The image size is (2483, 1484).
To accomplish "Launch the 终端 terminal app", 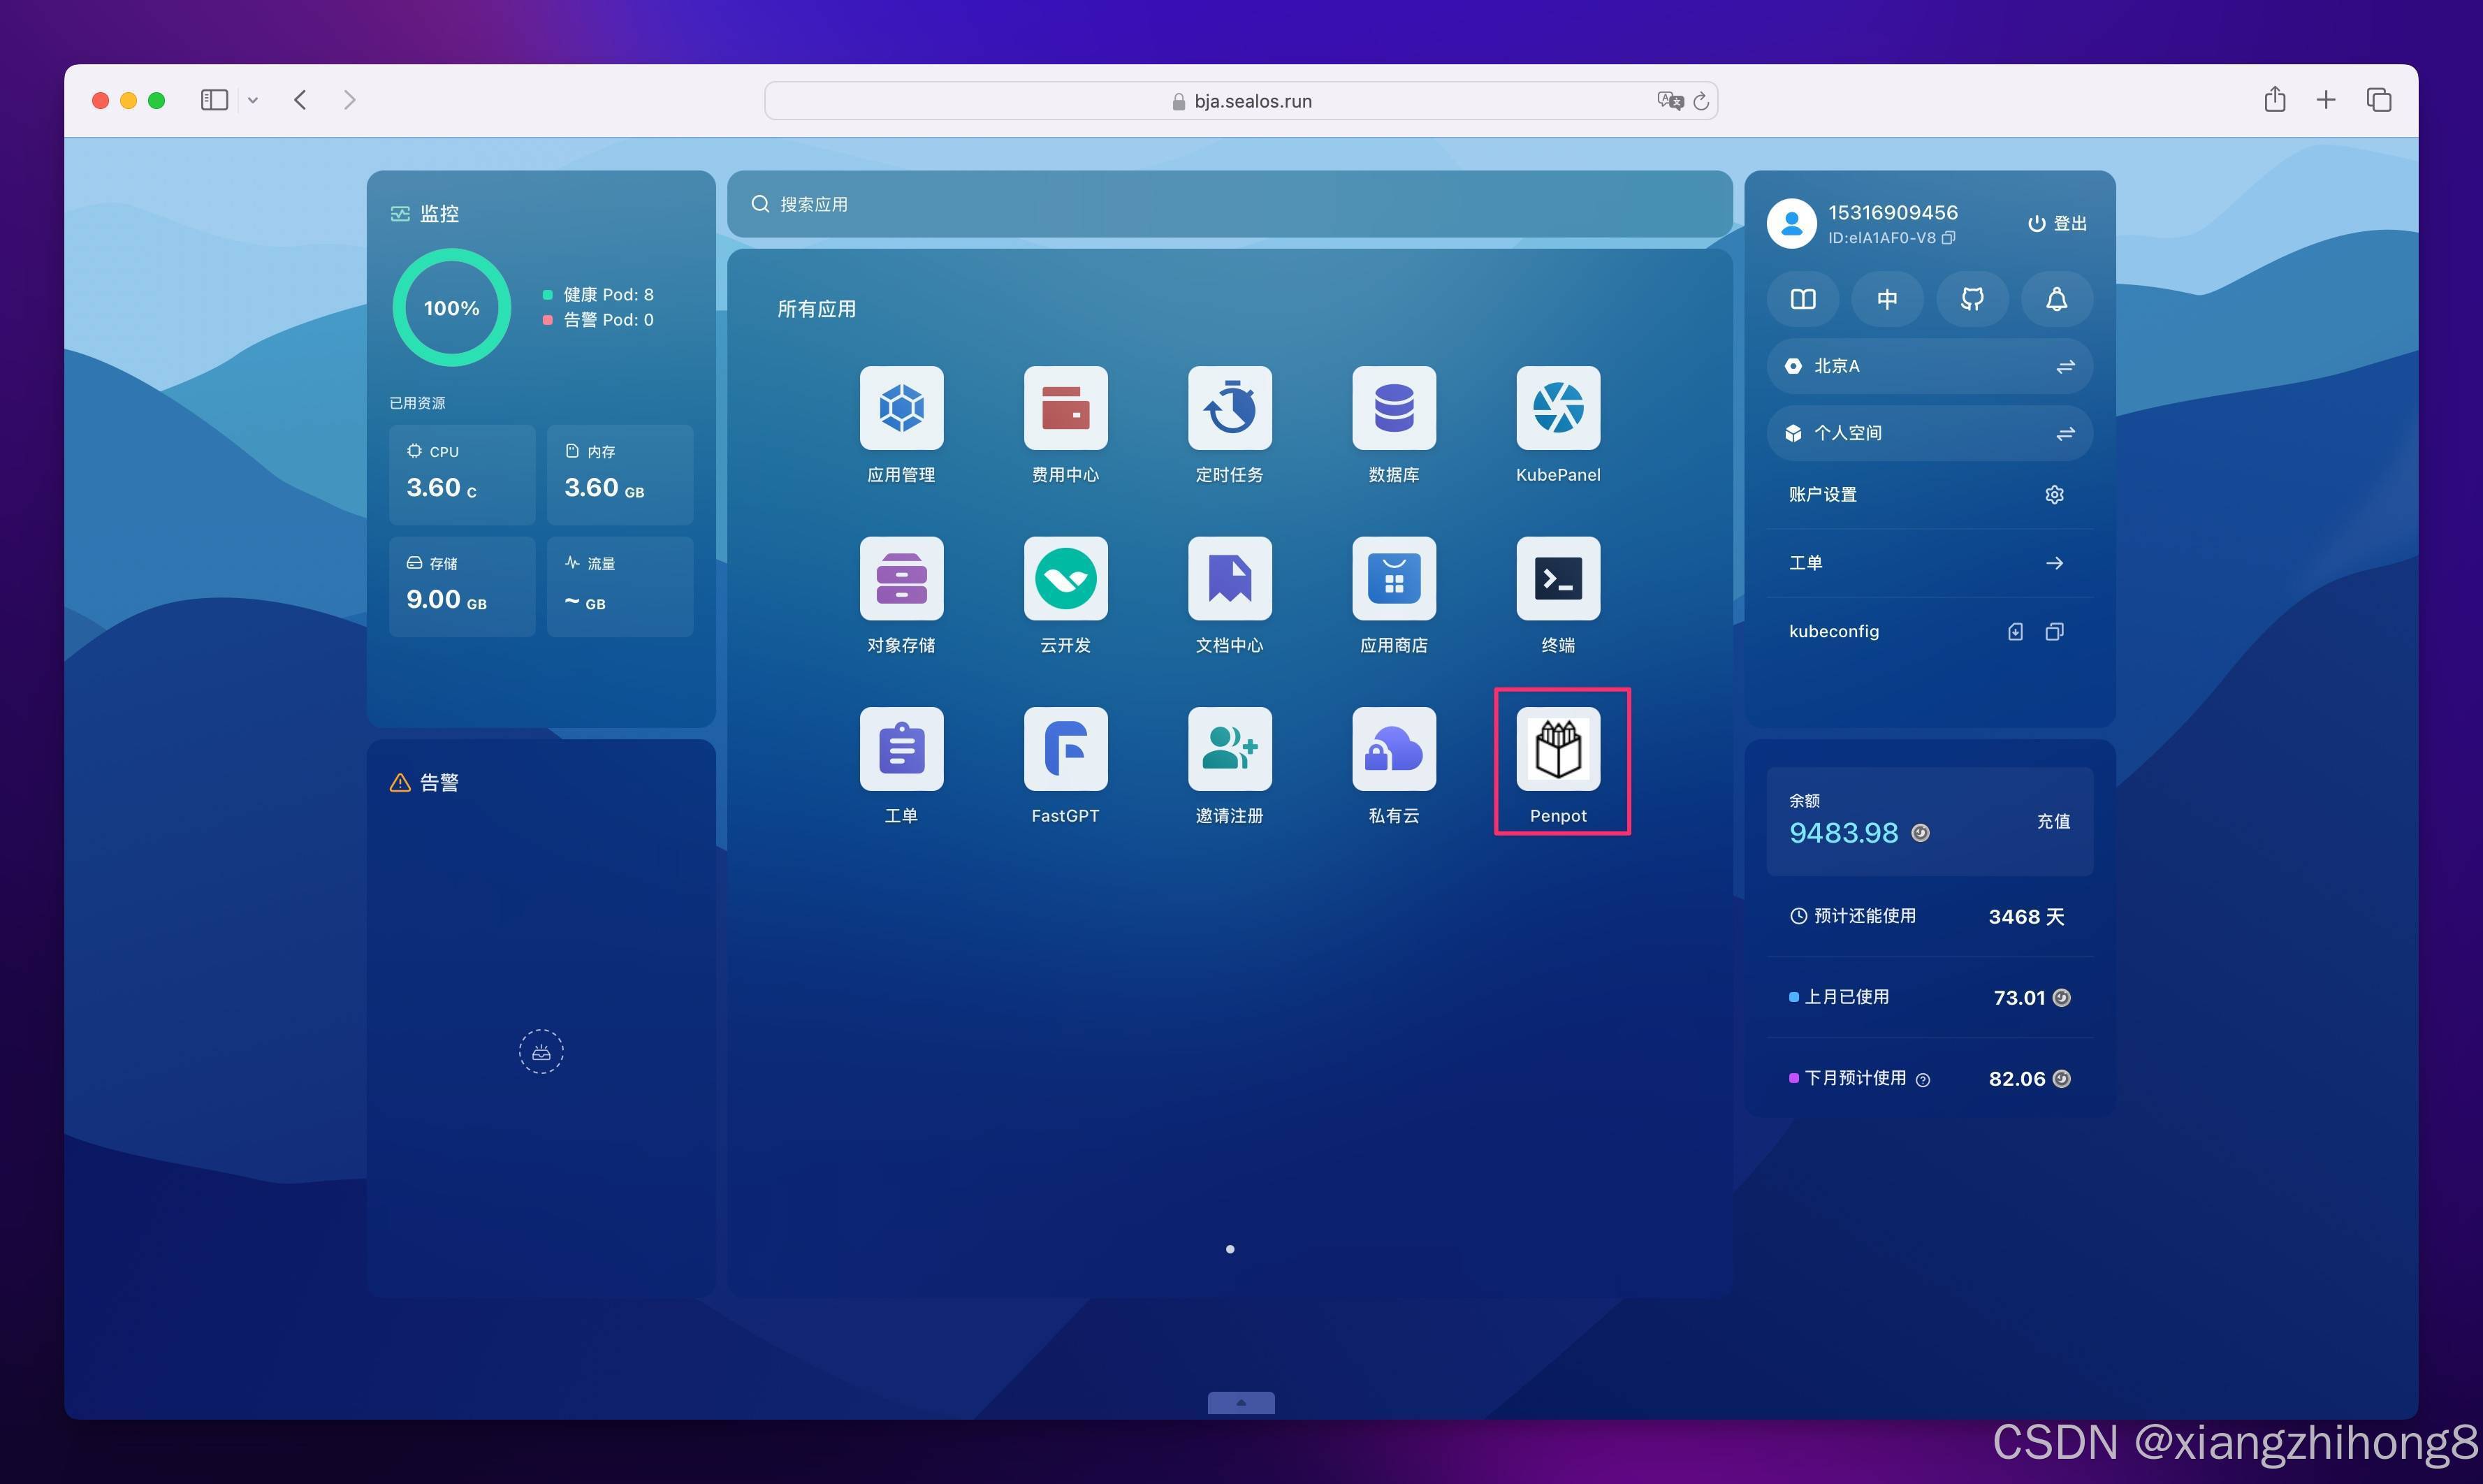I will pos(1558,578).
